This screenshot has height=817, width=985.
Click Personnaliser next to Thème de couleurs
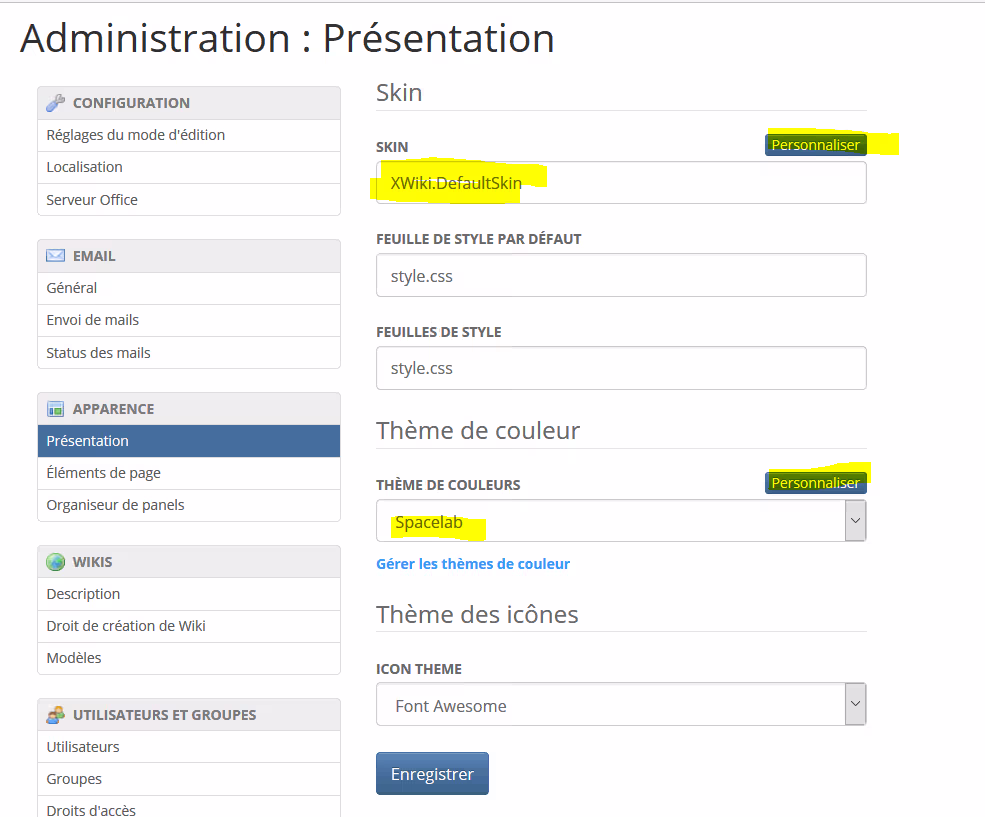click(x=815, y=483)
